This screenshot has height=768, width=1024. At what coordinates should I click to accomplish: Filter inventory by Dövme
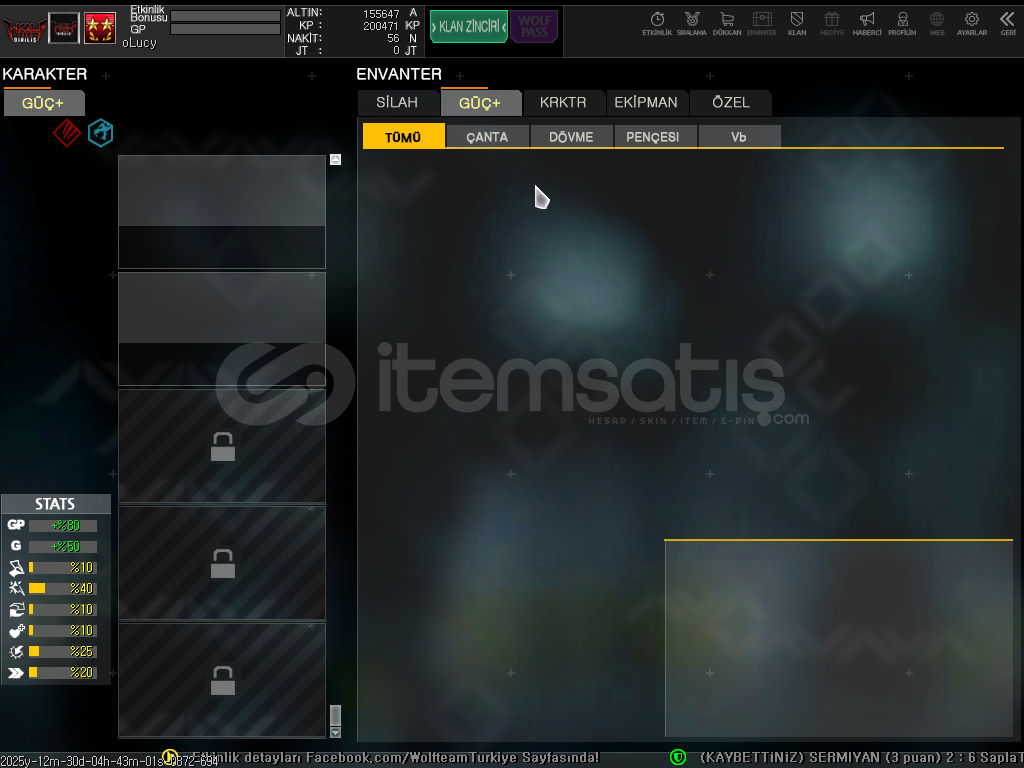pyautogui.click(x=571, y=137)
